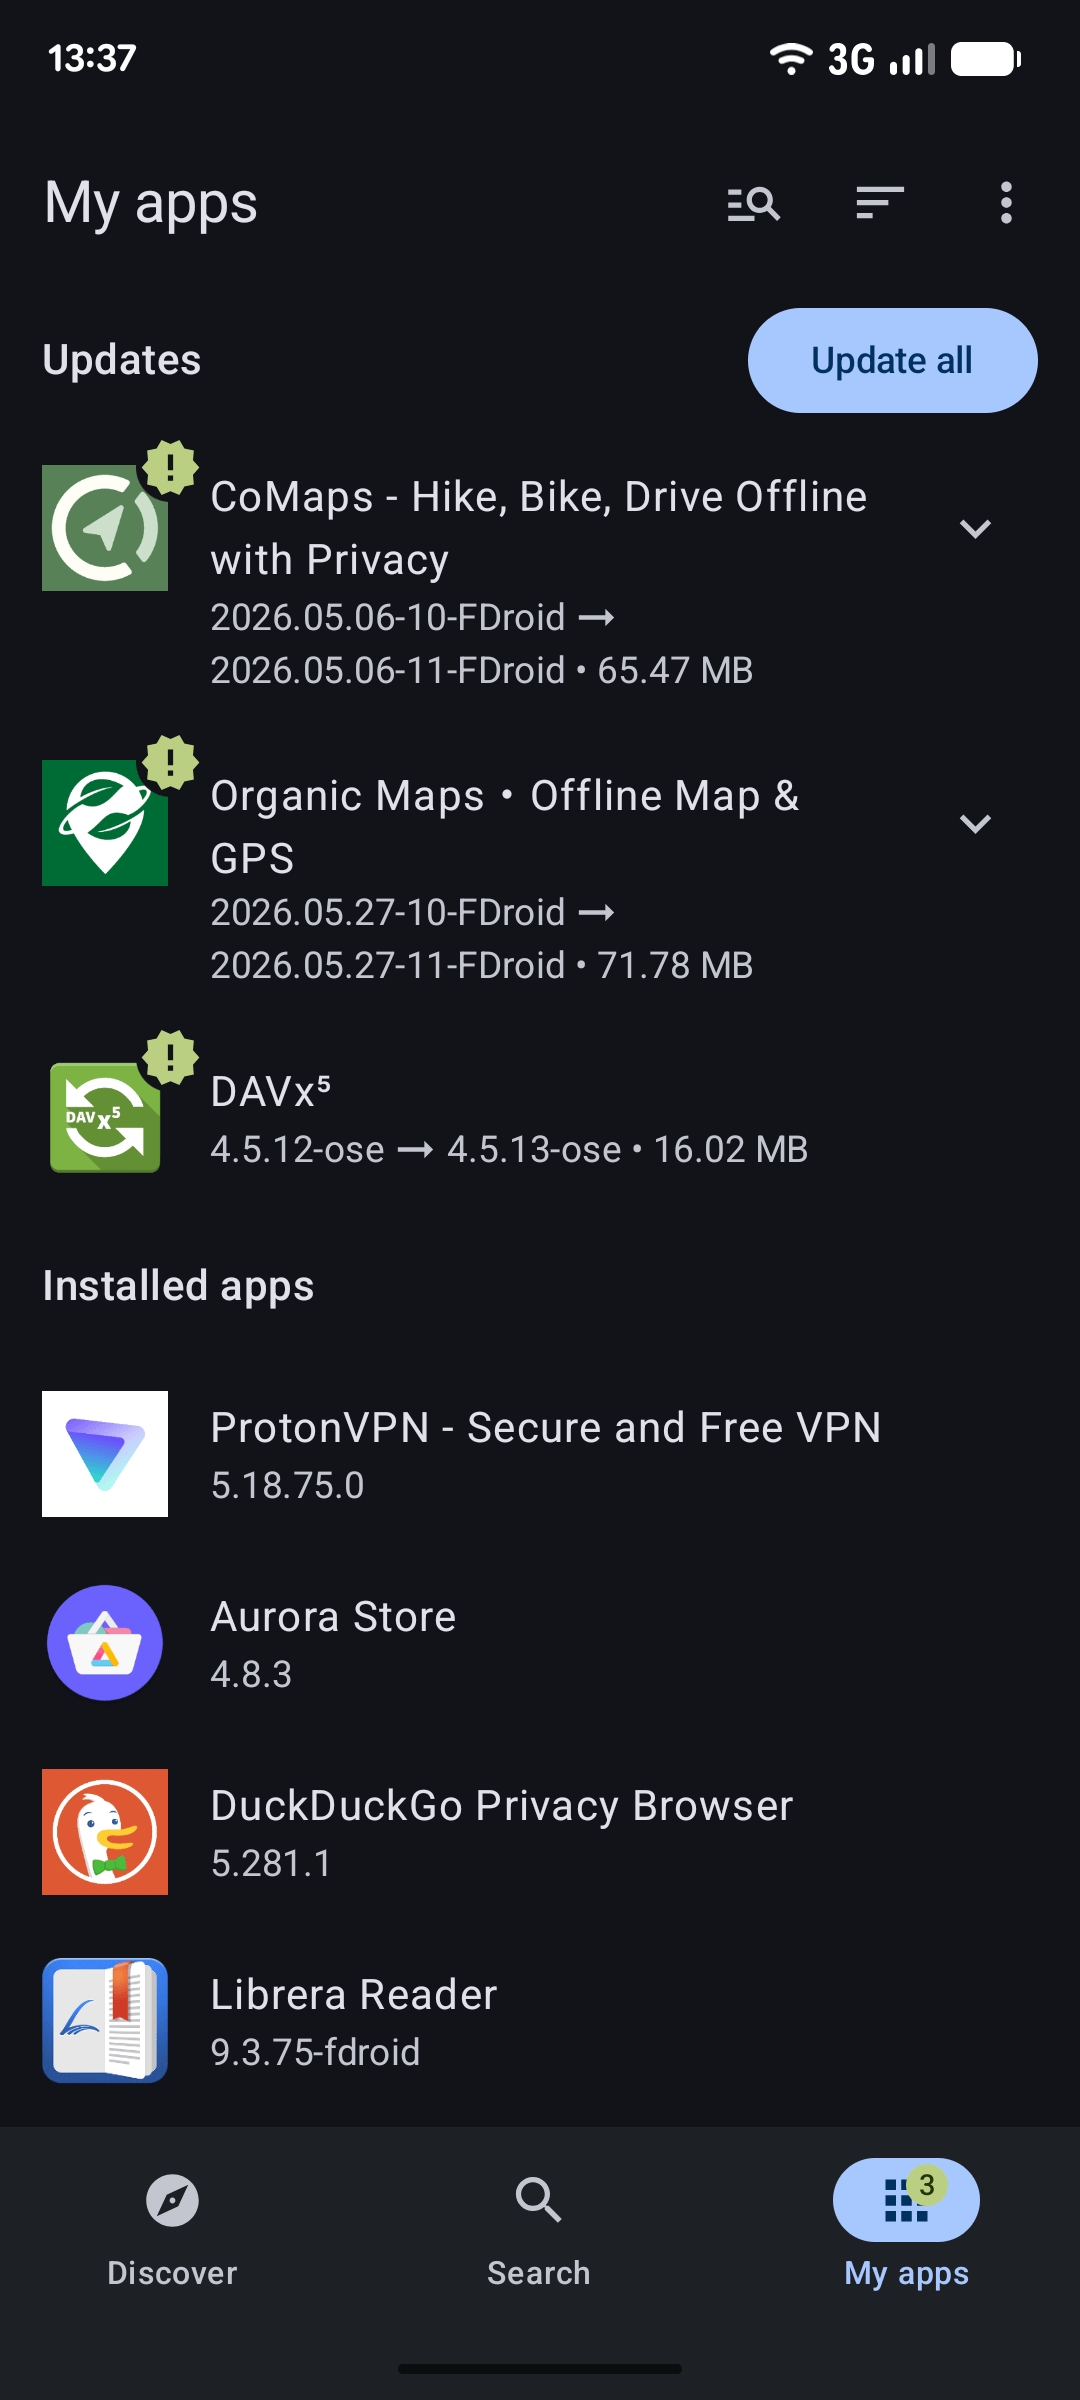Open DAVx⁵ update entry
The height and width of the screenshot is (2400, 1080).
tap(540, 1118)
